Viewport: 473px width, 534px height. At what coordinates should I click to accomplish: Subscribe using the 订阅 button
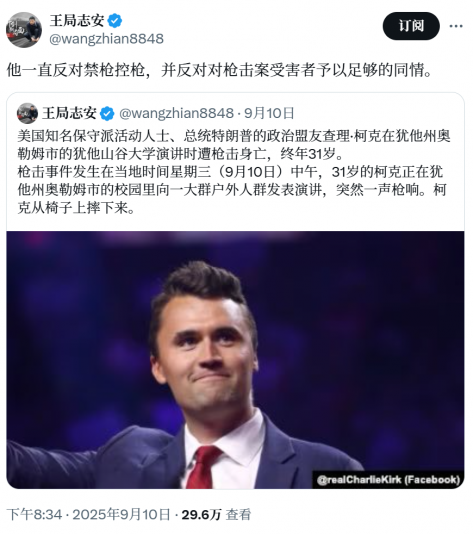click(x=411, y=26)
